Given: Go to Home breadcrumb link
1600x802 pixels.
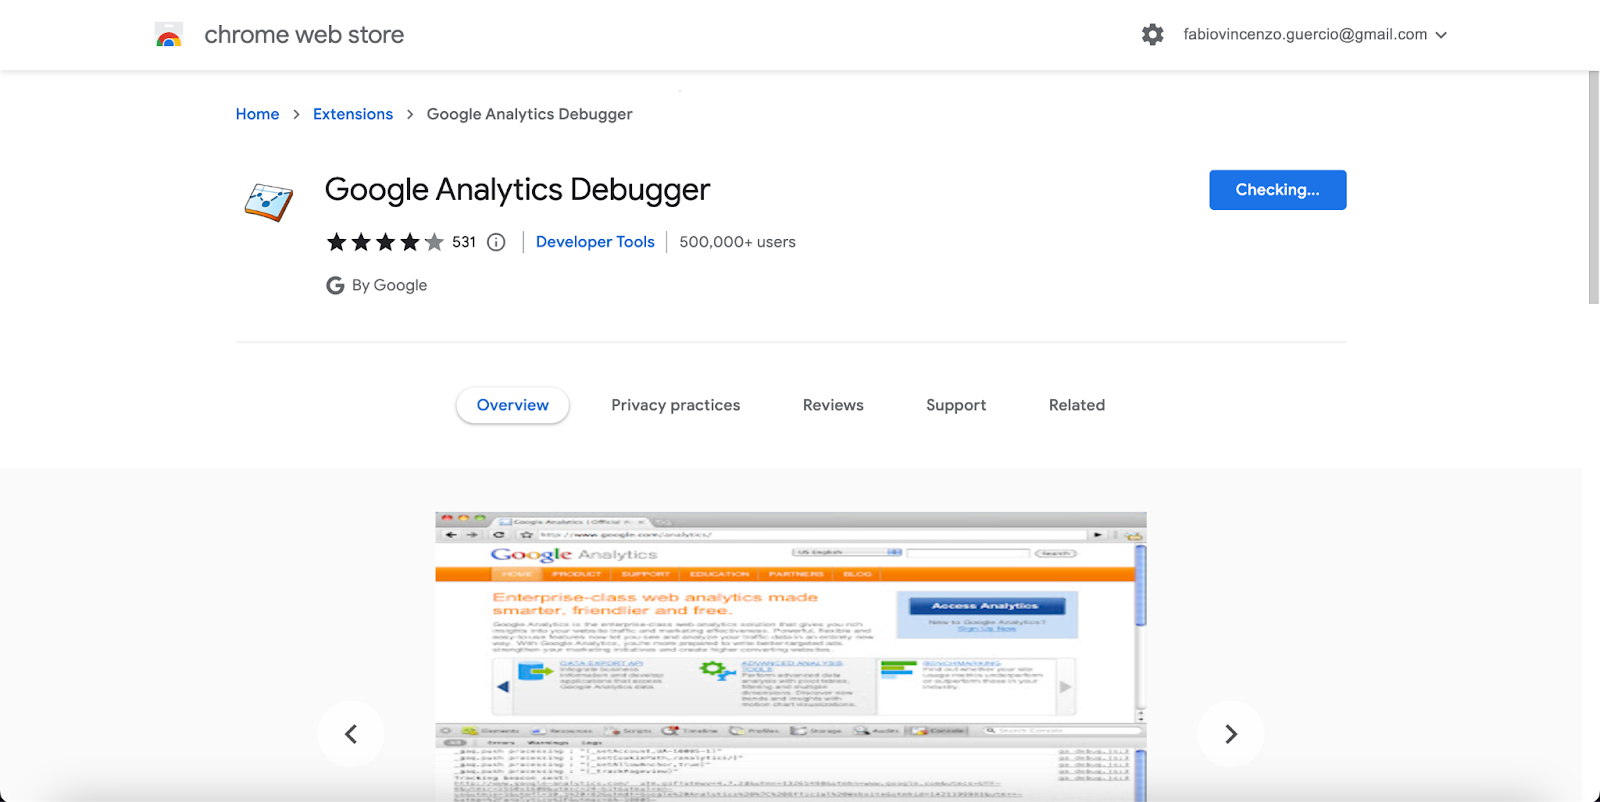Looking at the screenshot, I should click(257, 114).
